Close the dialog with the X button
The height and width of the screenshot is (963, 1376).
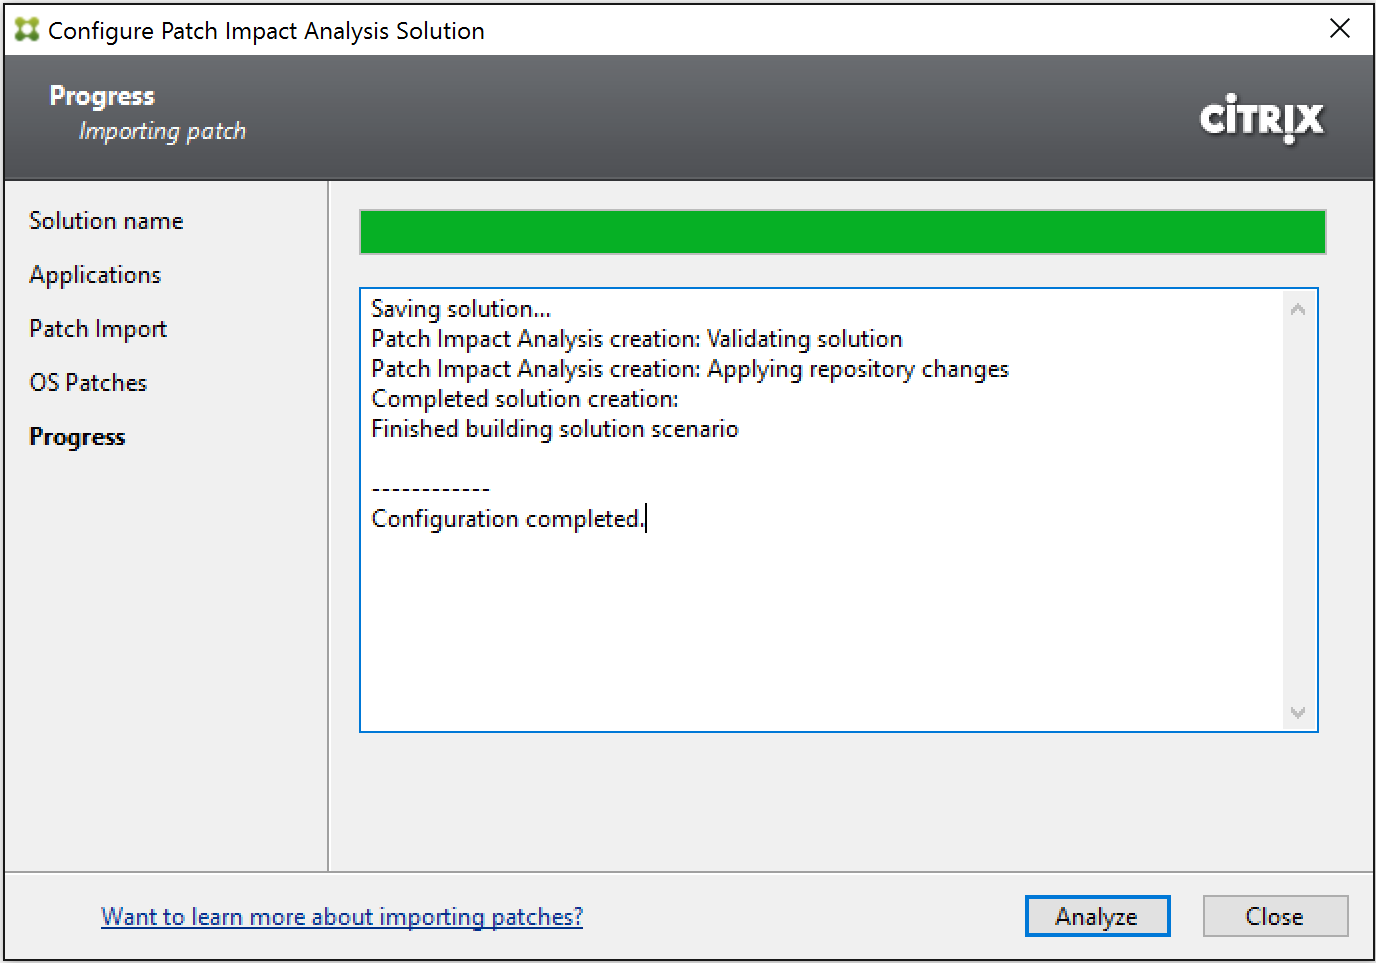(1339, 29)
